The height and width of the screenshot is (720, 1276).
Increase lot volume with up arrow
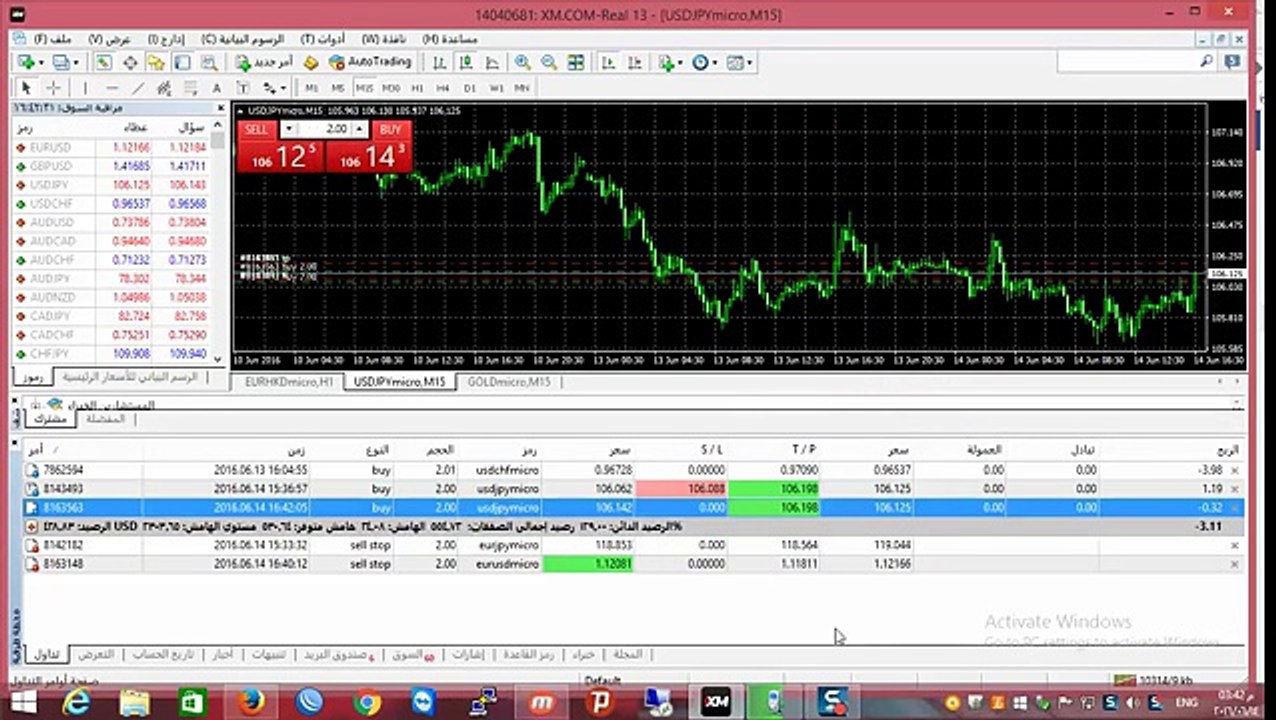[x=359, y=129]
